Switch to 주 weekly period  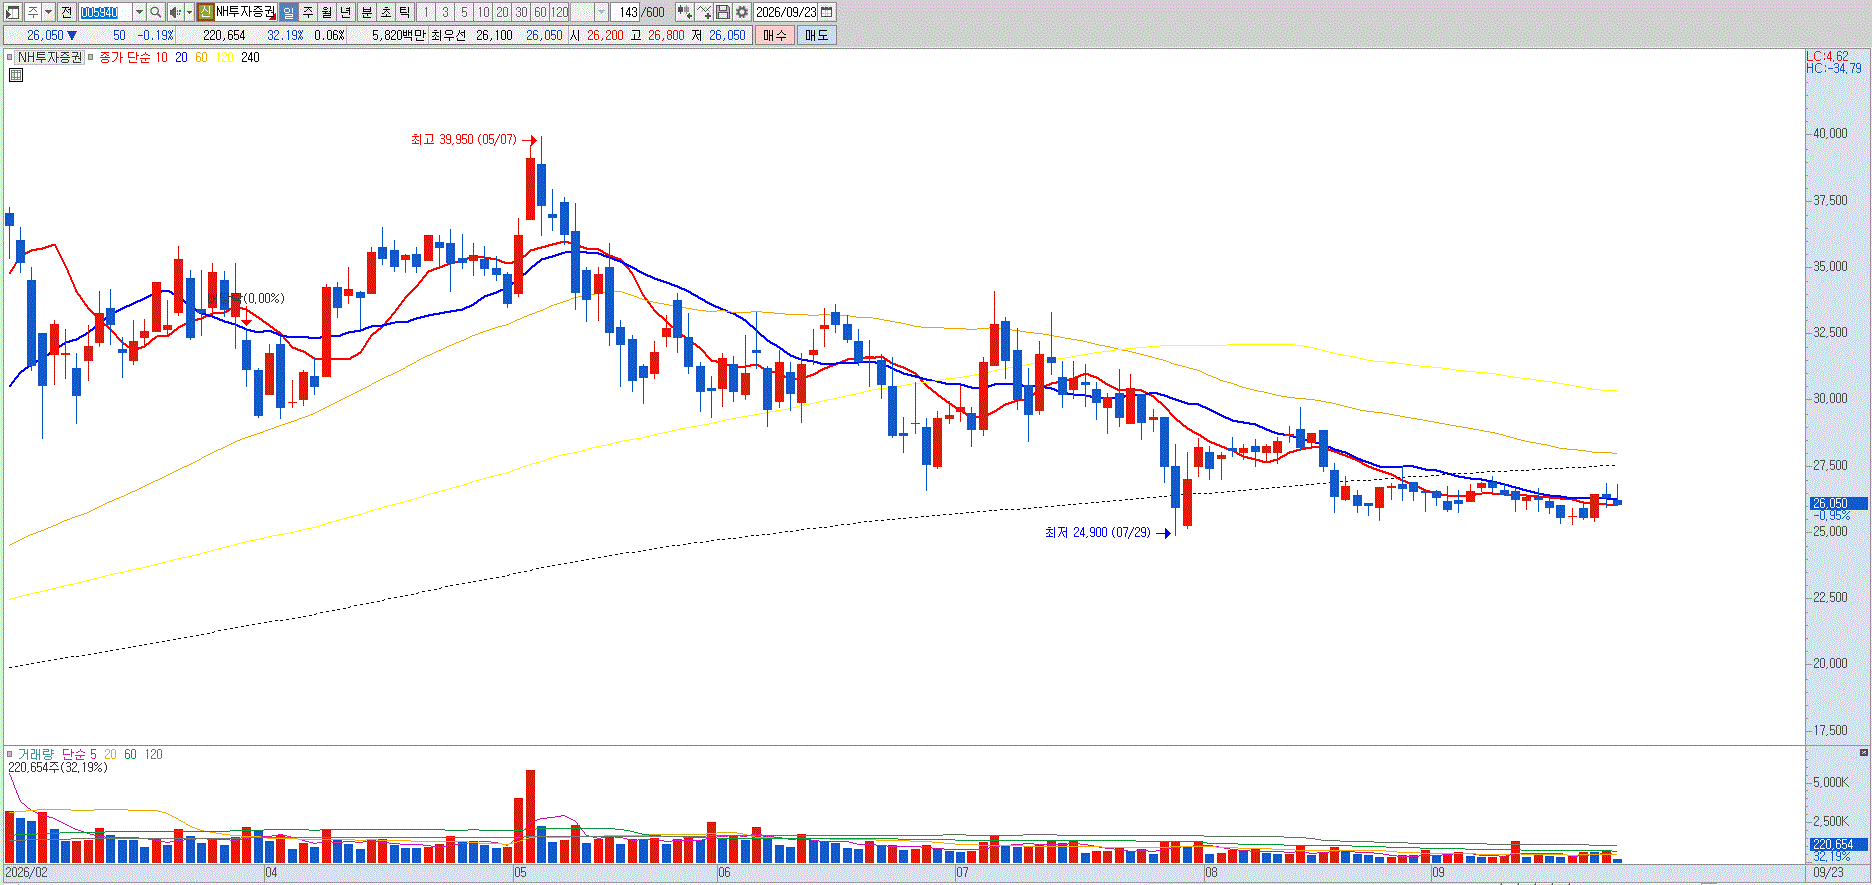[x=307, y=12]
